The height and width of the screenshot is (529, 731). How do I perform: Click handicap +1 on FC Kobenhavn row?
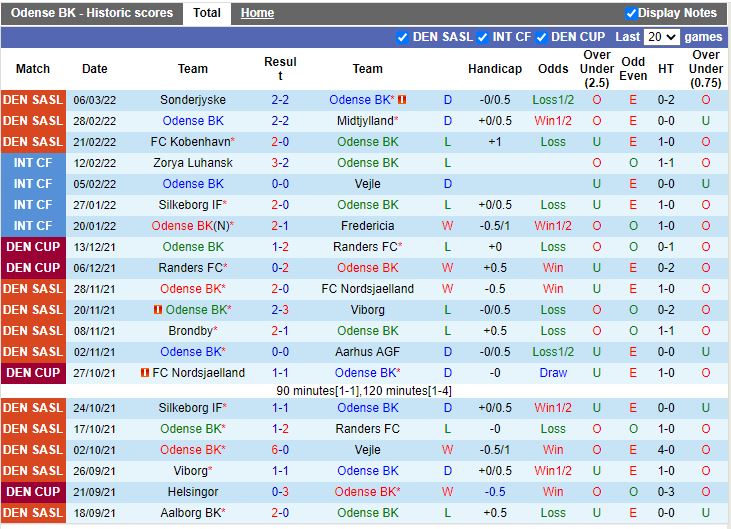coord(495,142)
